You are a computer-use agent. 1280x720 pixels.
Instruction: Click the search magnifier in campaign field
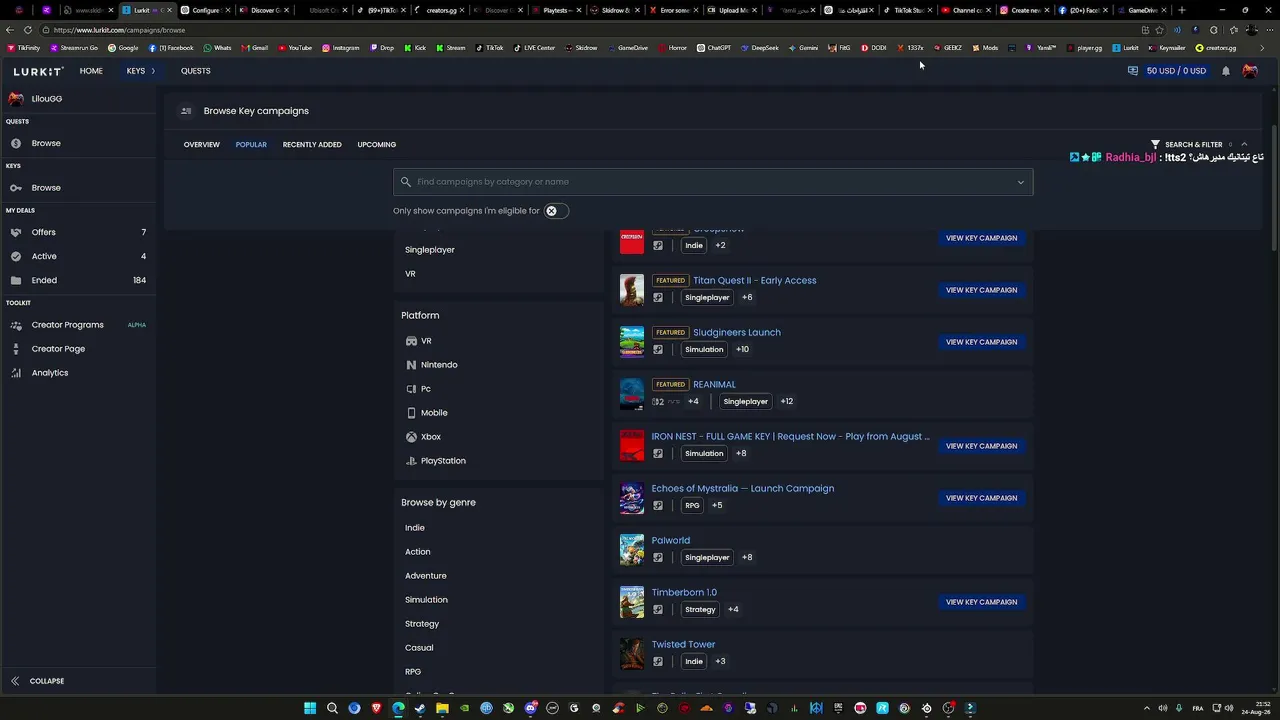click(x=405, y=182)
